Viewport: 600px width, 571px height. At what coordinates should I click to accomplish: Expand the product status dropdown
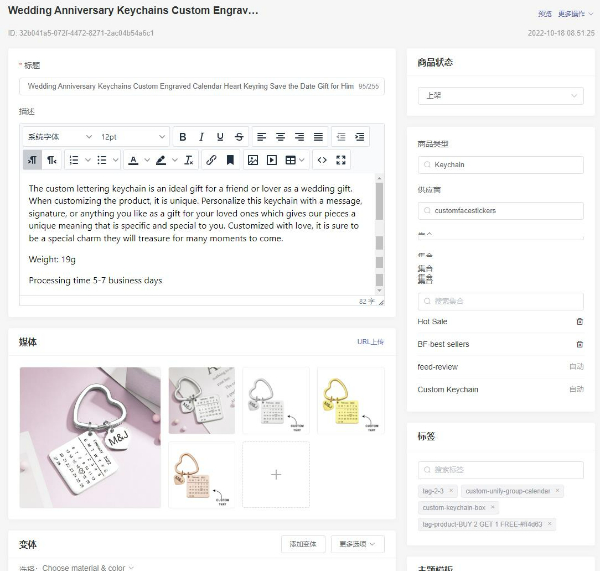pos(500,96)
